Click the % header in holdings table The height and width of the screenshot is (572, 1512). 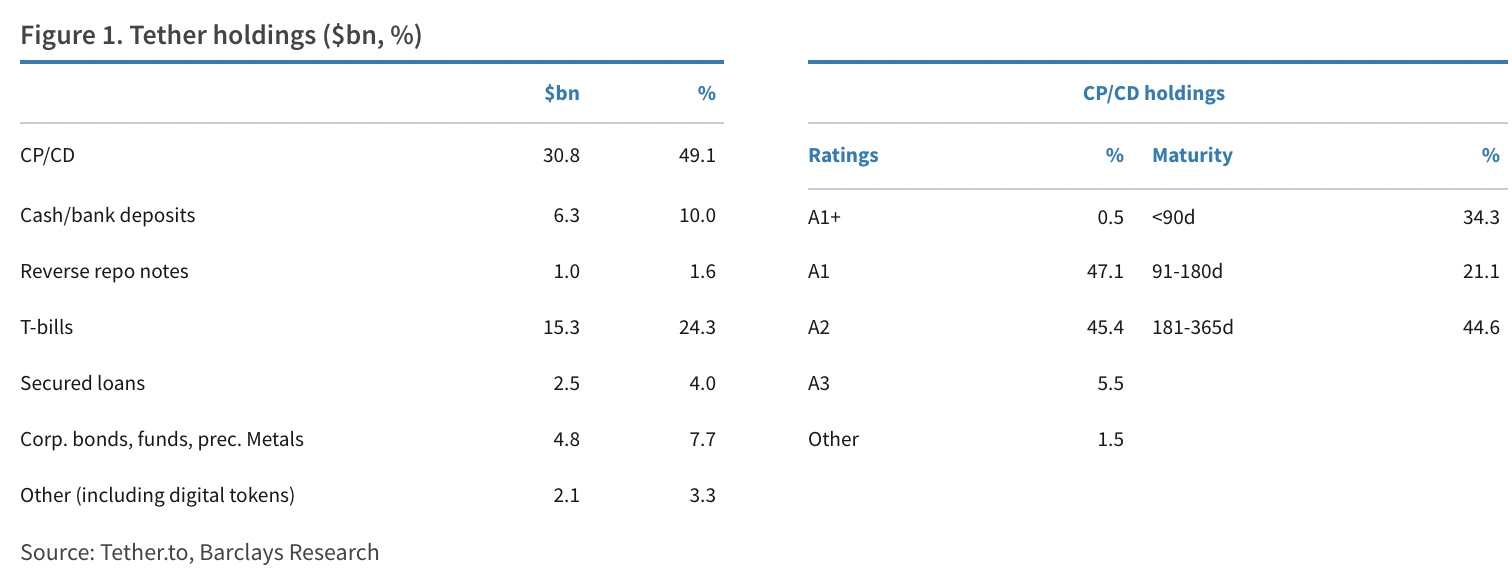tap(706, 94)
